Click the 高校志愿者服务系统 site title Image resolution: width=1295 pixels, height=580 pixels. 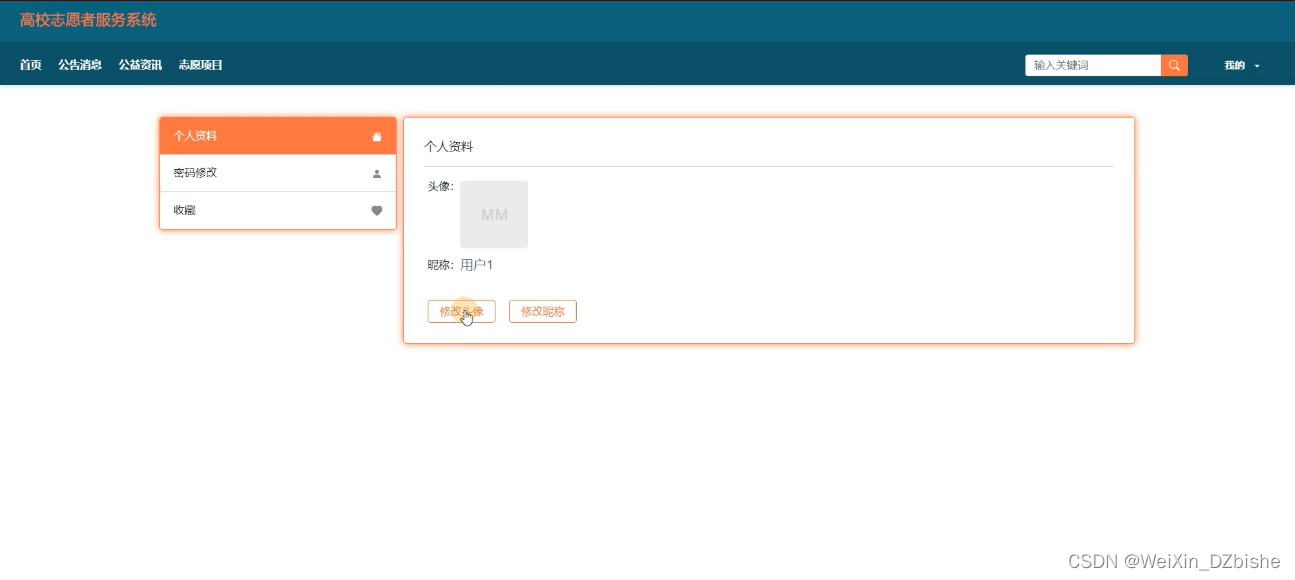[x=88, y=20]
